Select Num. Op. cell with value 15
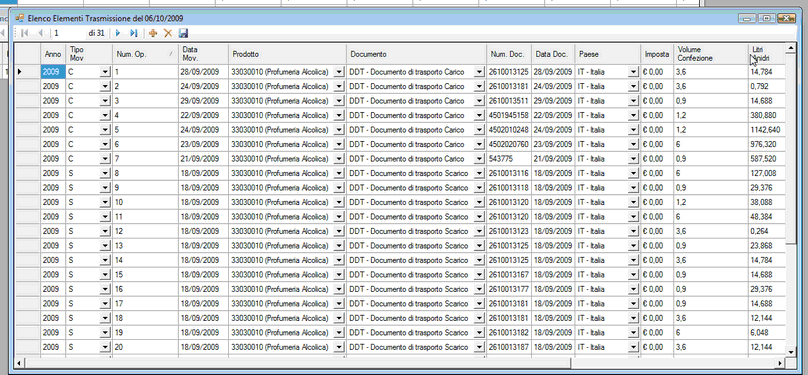Screen dimensions: 808x375 (145, 275)
